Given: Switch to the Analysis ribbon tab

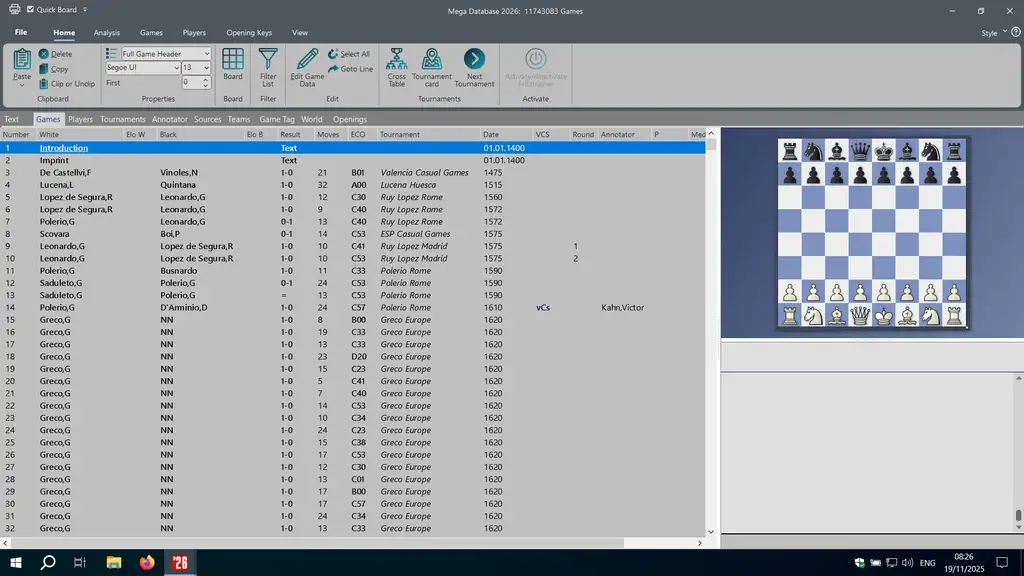Looking at the screenshot, I should [x=107, y=33].
